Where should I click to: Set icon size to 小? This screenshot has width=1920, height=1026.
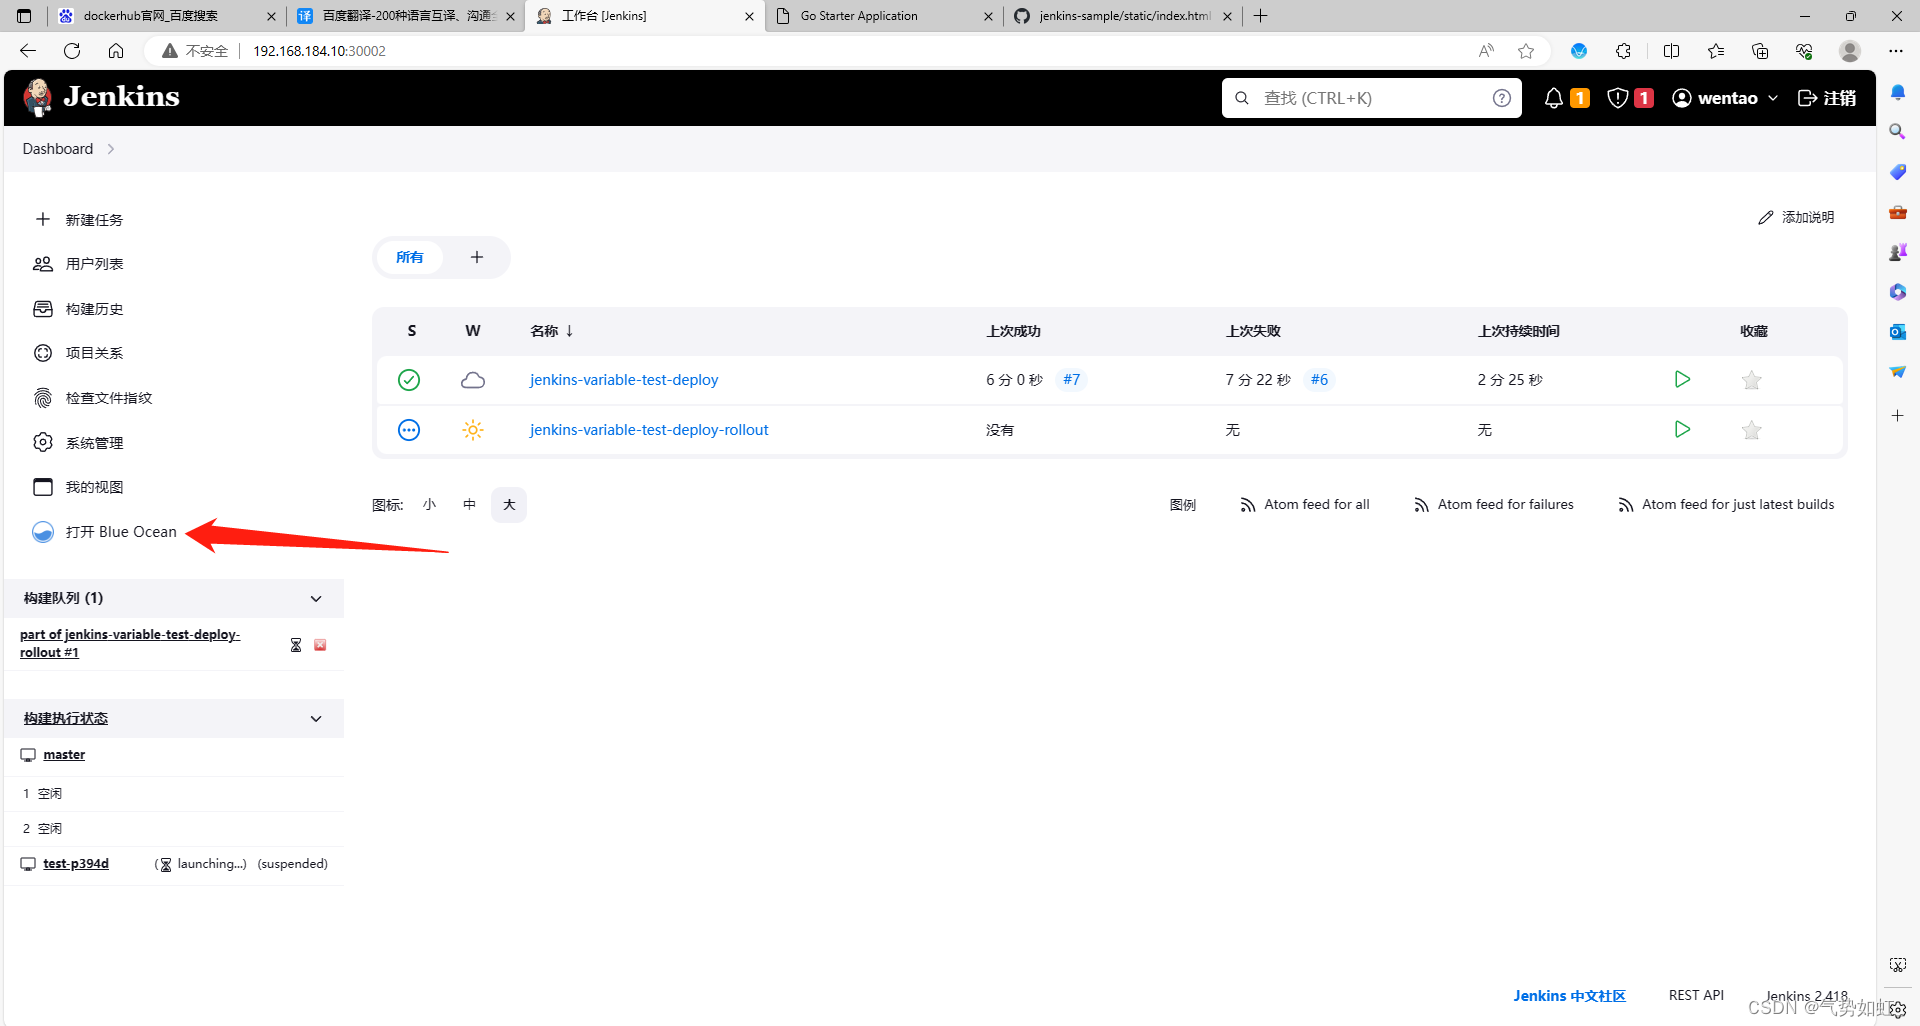[x=430, y=505]
